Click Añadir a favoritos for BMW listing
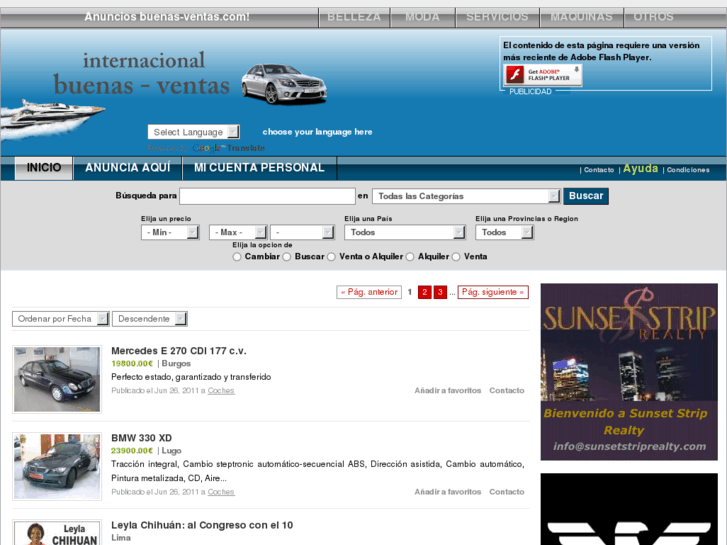This screenshot has width=727, height=545. (448, 492)
